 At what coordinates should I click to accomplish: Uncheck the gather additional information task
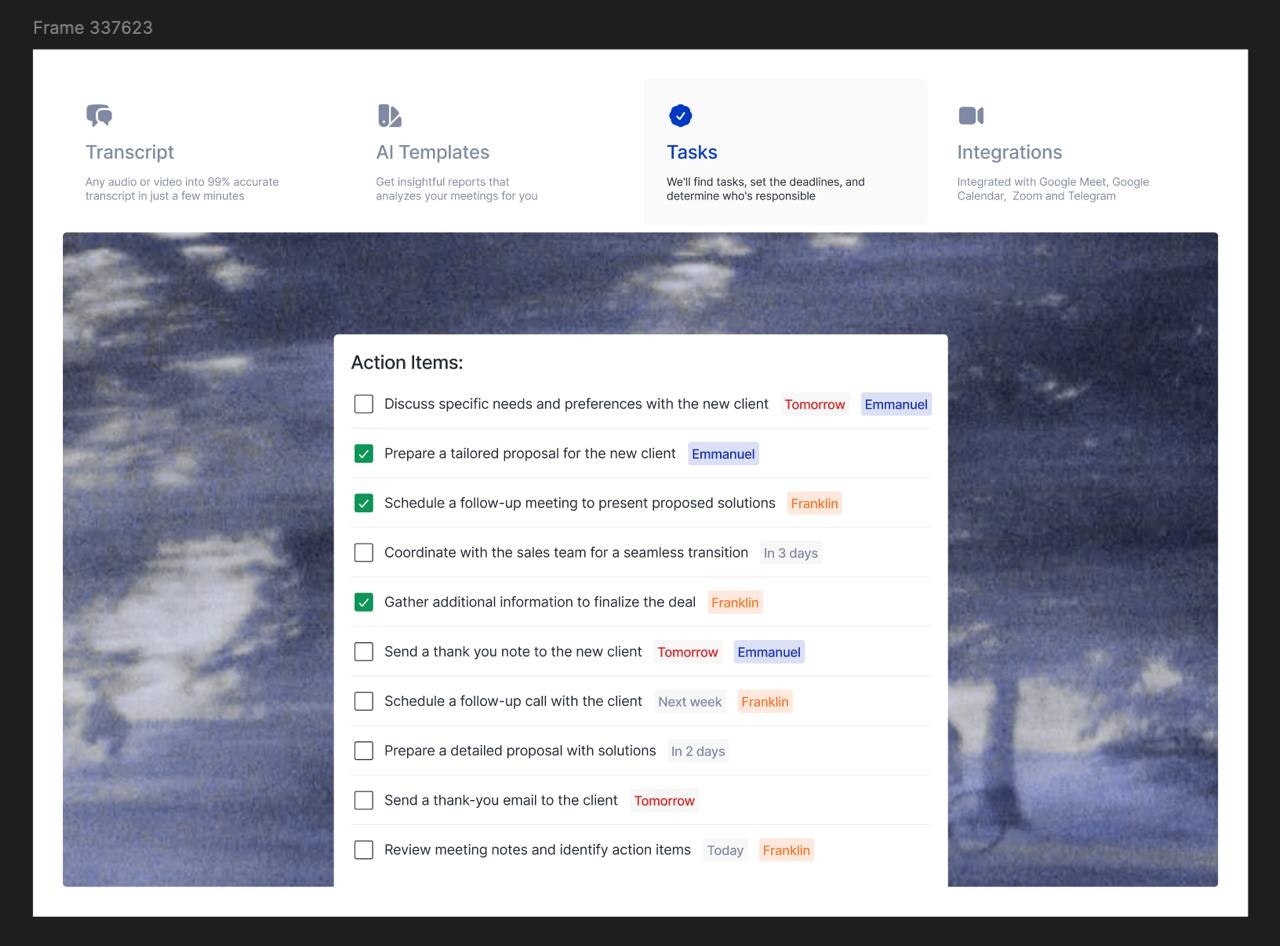pos(363,601)
